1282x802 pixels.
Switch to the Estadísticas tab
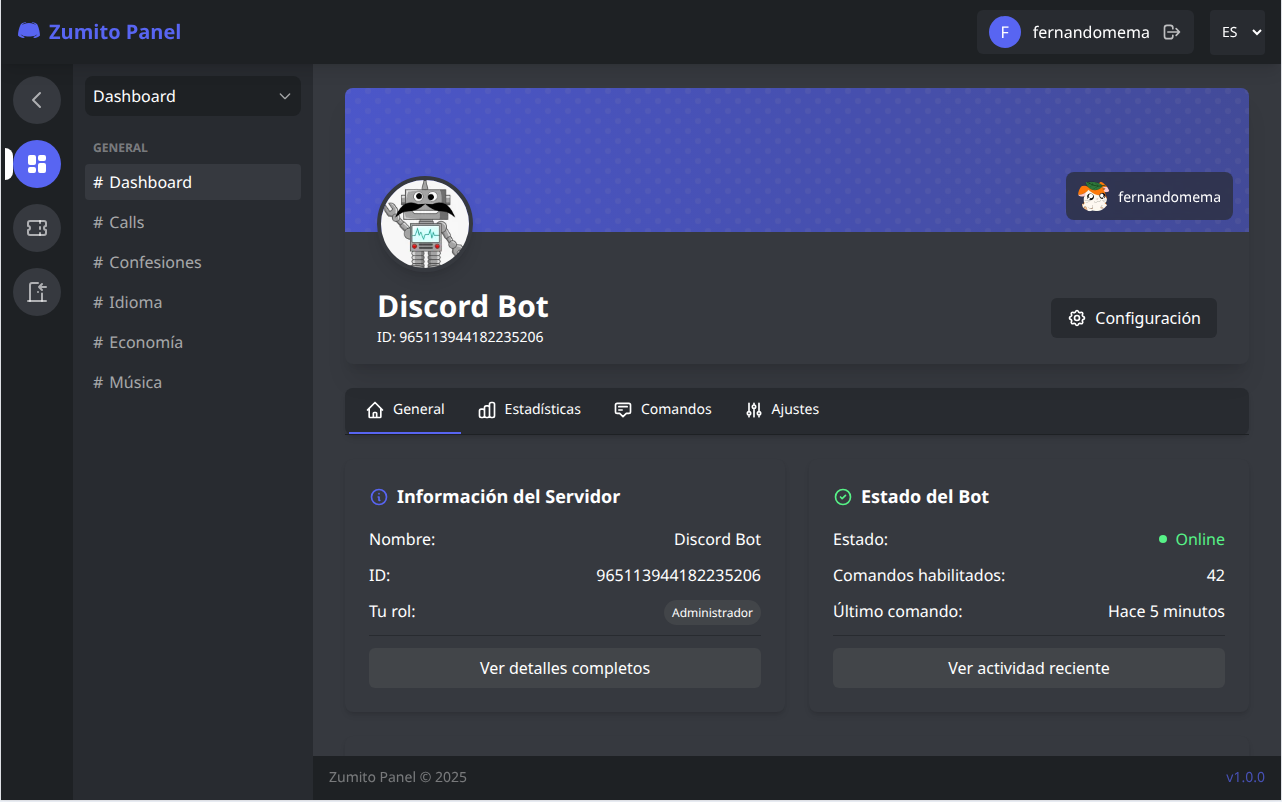pyautogui.click(x=529, y=410)
